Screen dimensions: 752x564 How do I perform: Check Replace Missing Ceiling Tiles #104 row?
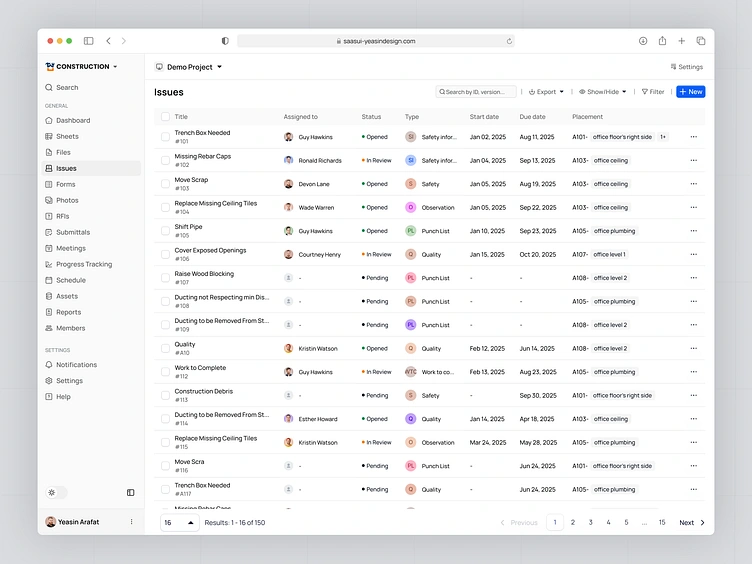(x=165, y=207)
